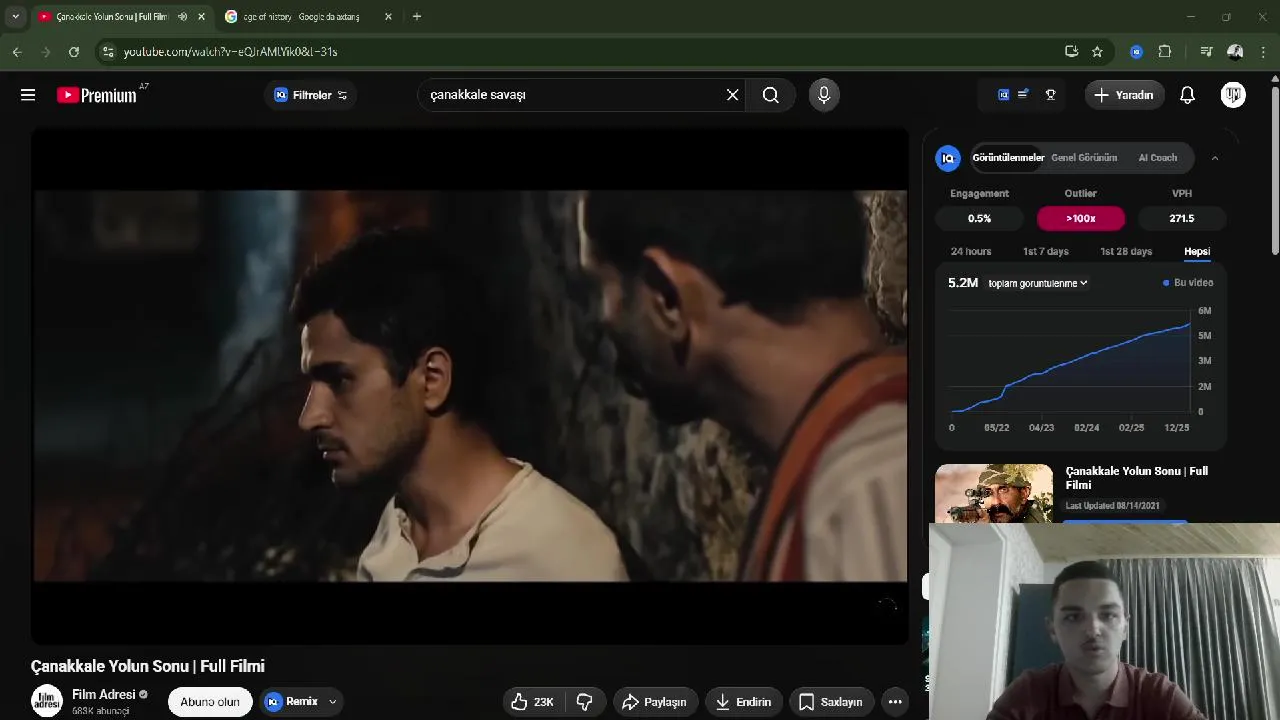1280x720 pixels.
Task: Go to YouTube Premium home logo
Action: point(97,95)
